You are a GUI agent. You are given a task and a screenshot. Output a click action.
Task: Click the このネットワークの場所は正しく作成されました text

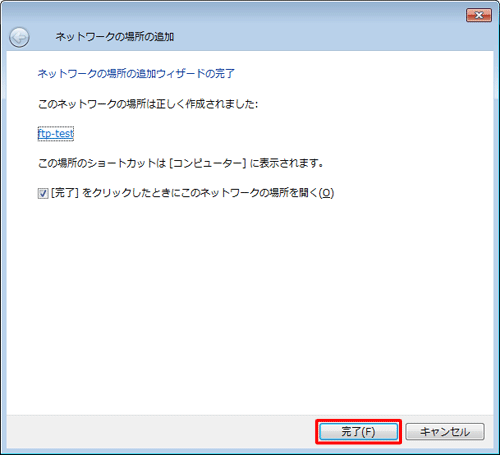[148, 104]
